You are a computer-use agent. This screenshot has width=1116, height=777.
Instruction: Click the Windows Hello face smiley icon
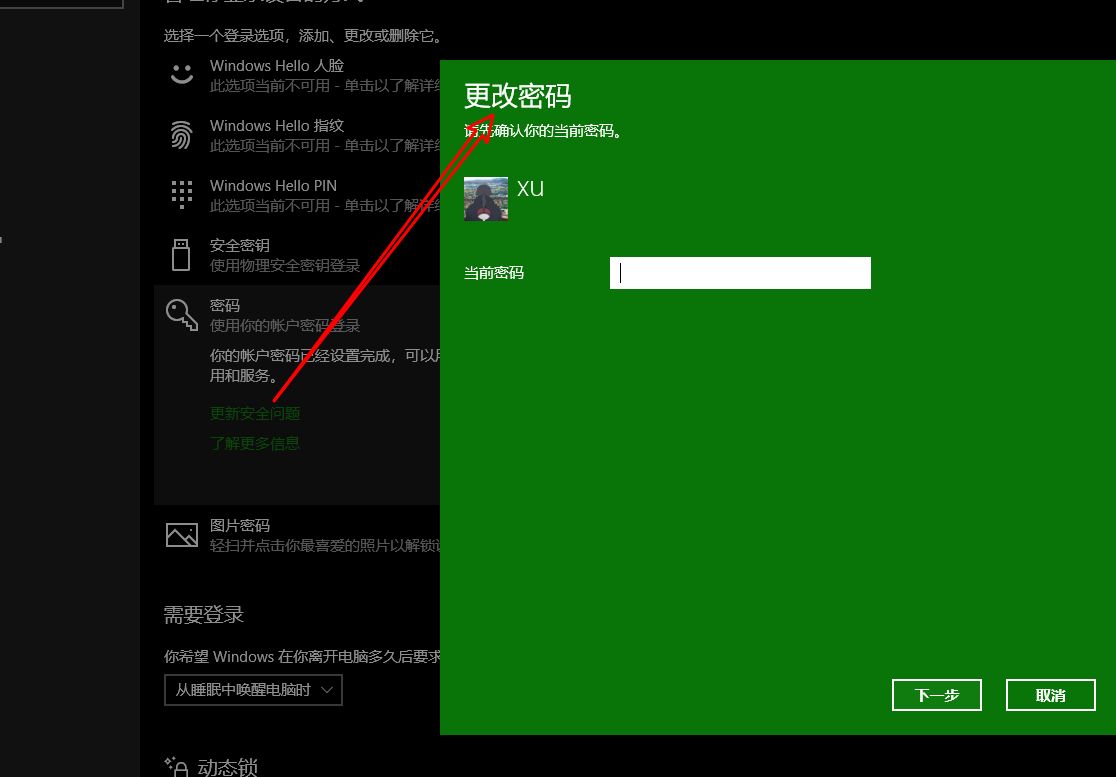coord(181,75)
